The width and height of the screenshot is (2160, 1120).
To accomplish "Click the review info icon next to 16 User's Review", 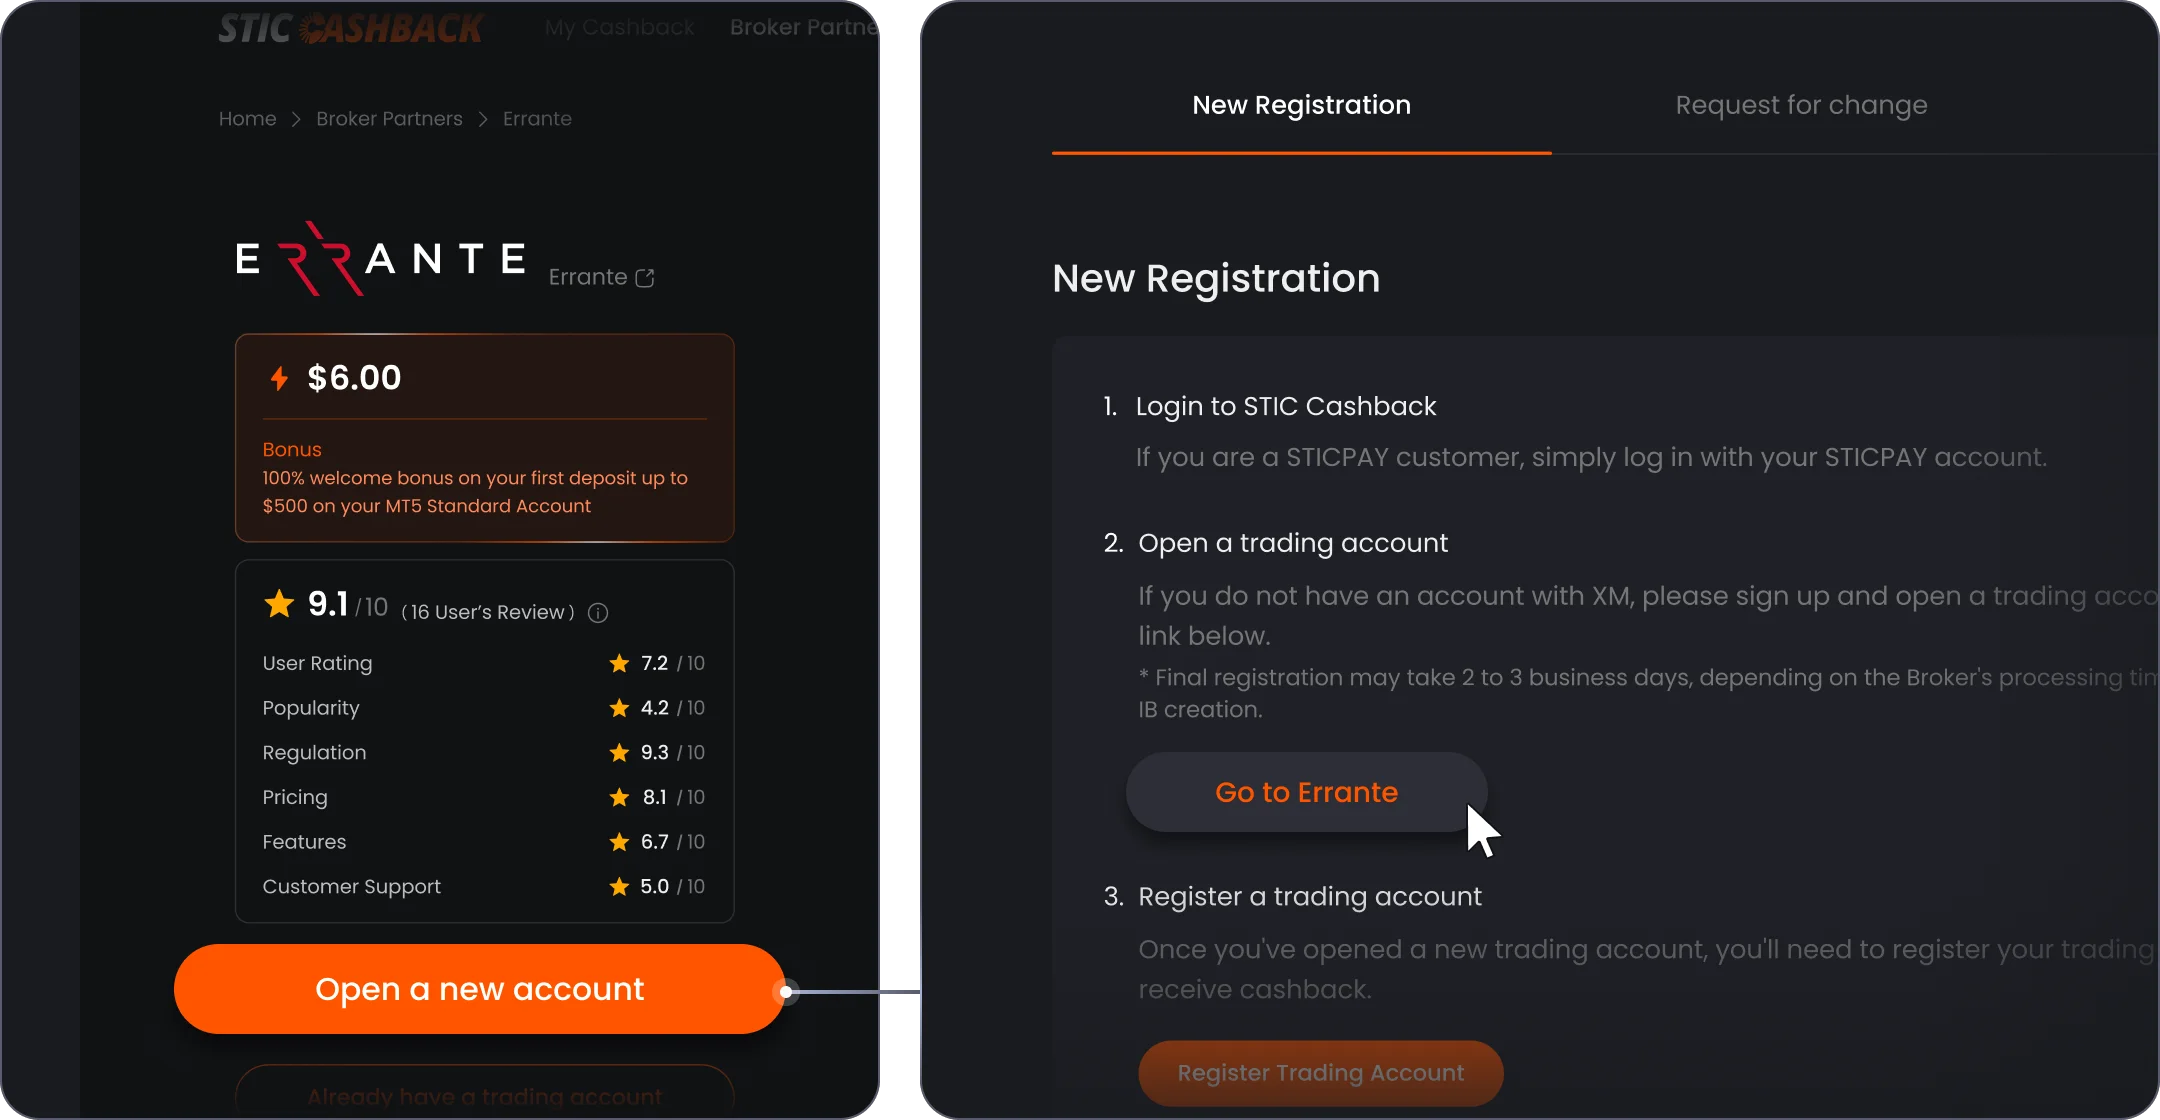I will tap(598, 613).
